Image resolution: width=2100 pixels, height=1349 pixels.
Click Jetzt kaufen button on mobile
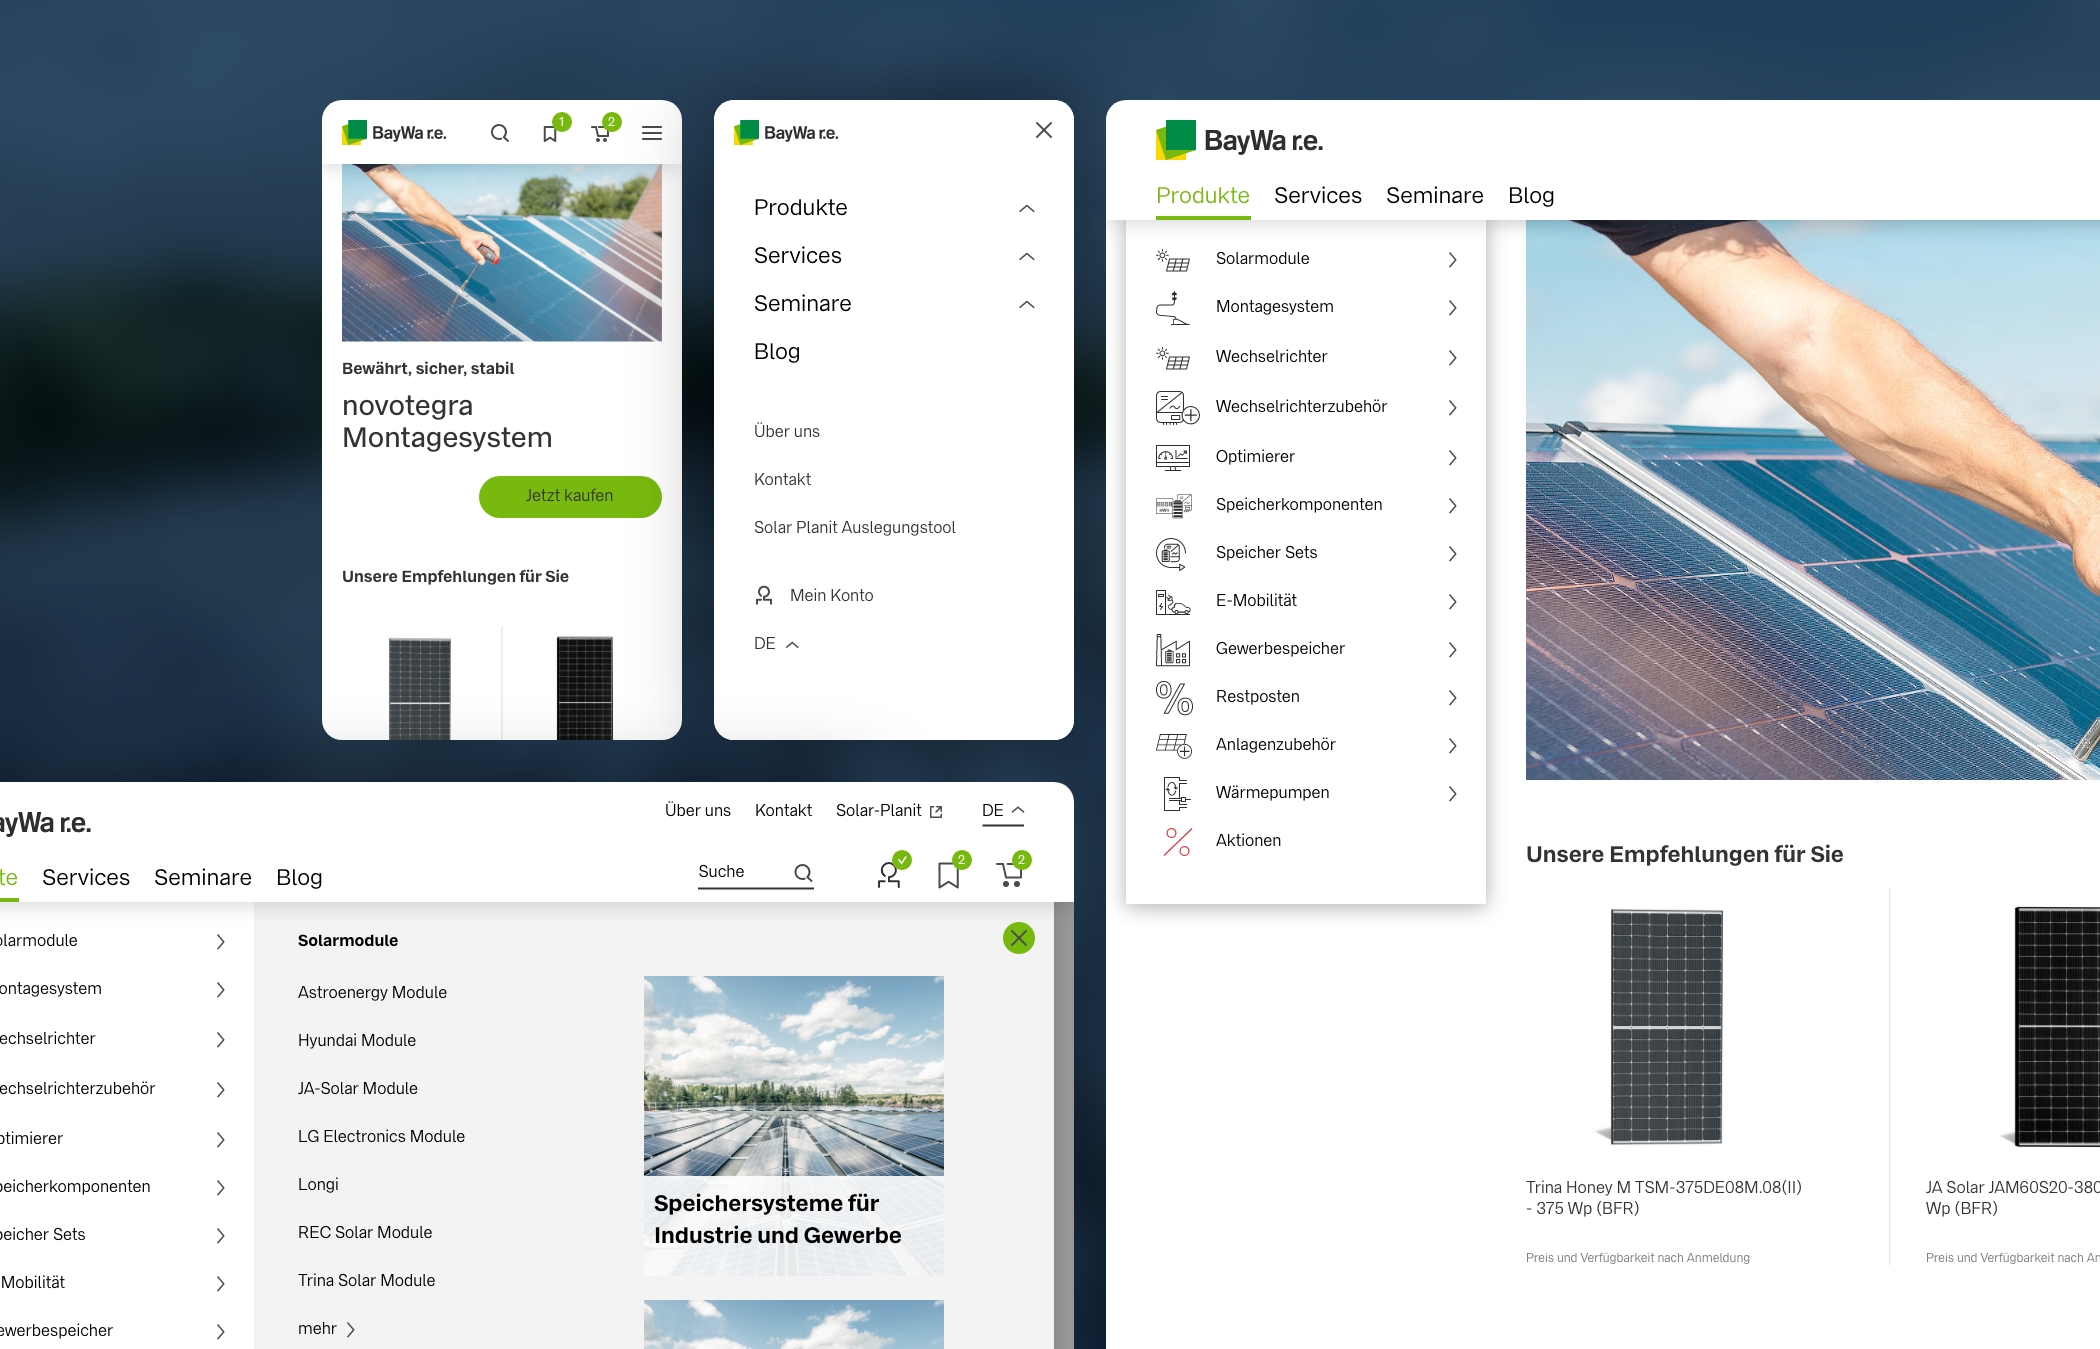571,495
